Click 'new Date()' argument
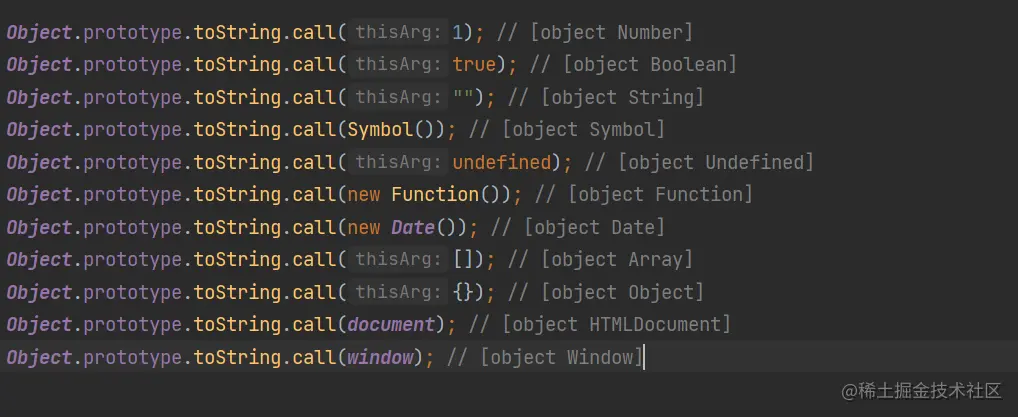 [x=403, y=227]
